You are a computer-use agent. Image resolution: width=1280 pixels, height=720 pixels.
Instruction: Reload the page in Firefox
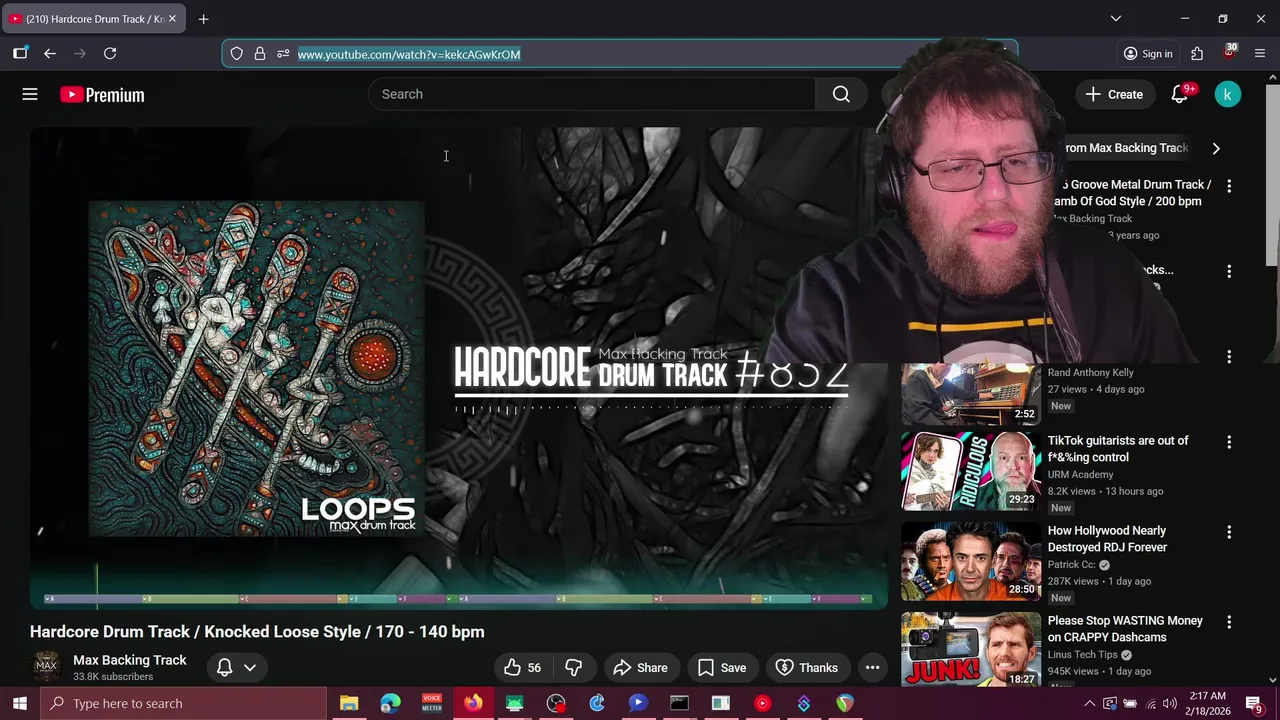(x=110, y=54)
